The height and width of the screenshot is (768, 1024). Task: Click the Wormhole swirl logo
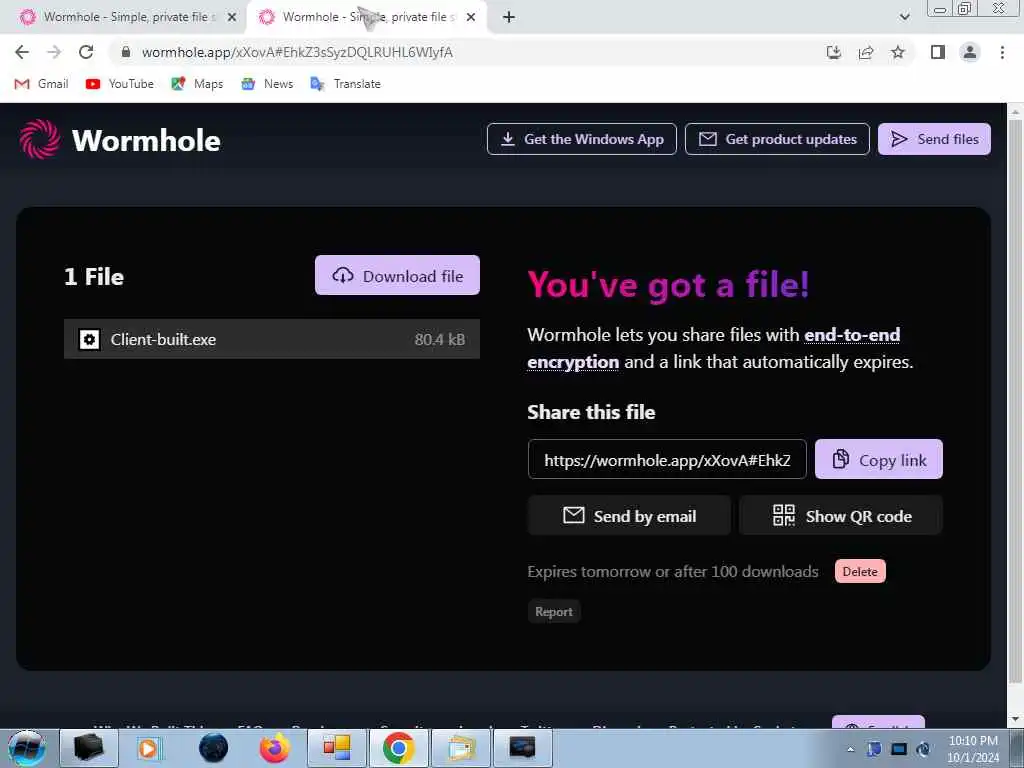pos(40,139)
